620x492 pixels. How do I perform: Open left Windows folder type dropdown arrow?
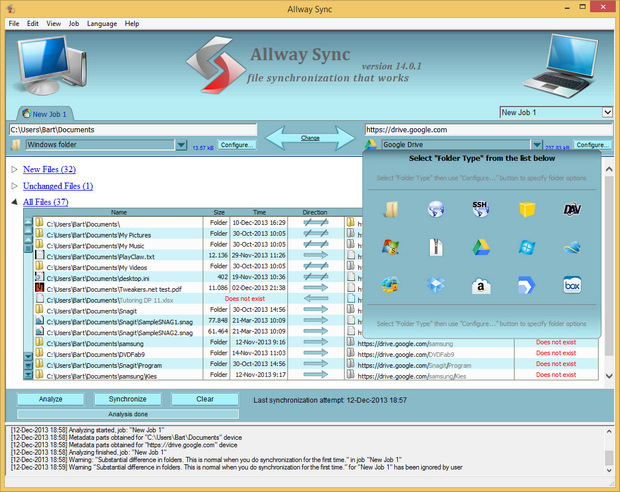[x=181, y=145]
